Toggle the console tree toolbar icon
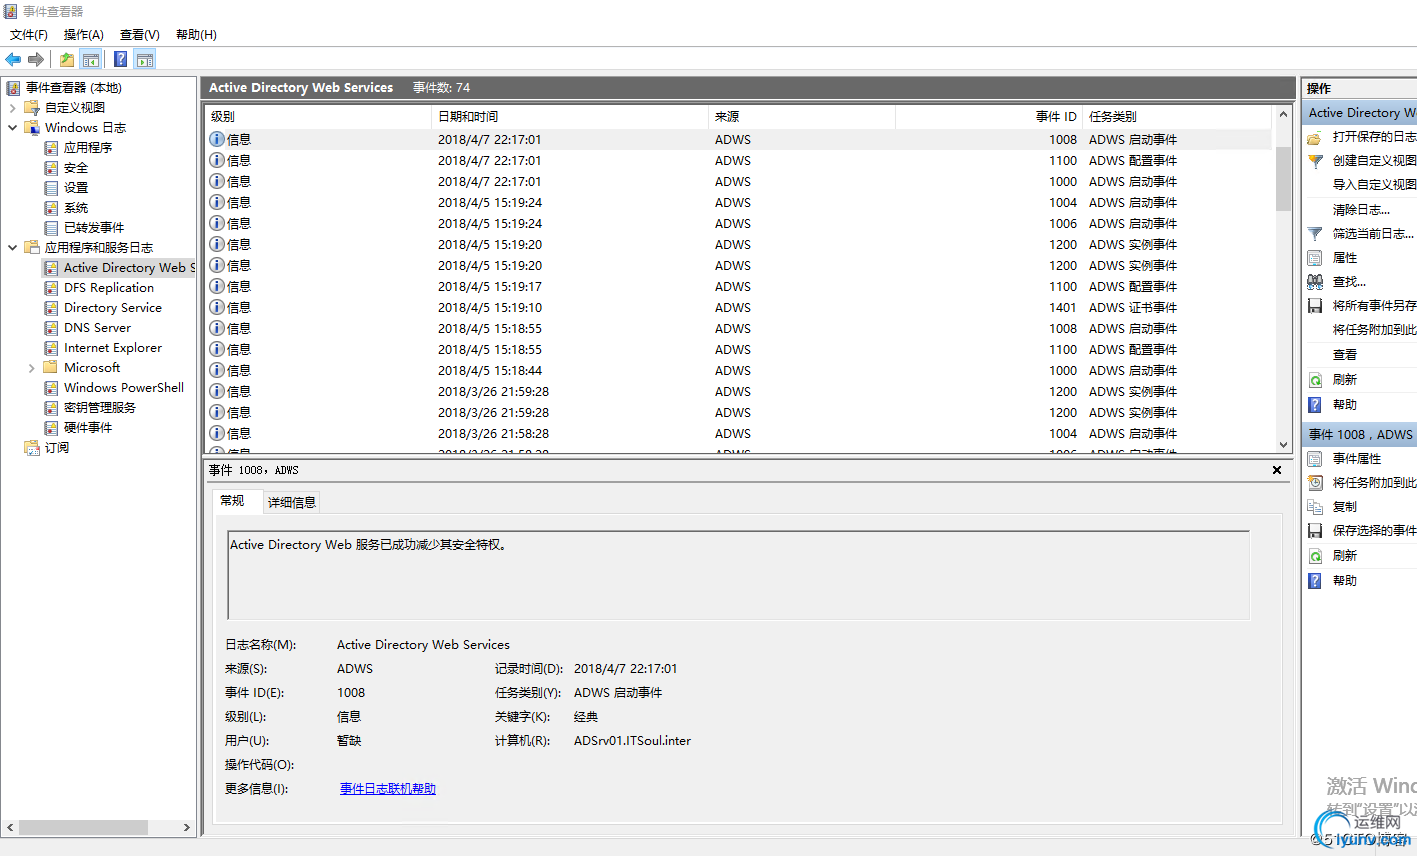The width and height of the screenshot is (1417, 856). coord(91,59)
